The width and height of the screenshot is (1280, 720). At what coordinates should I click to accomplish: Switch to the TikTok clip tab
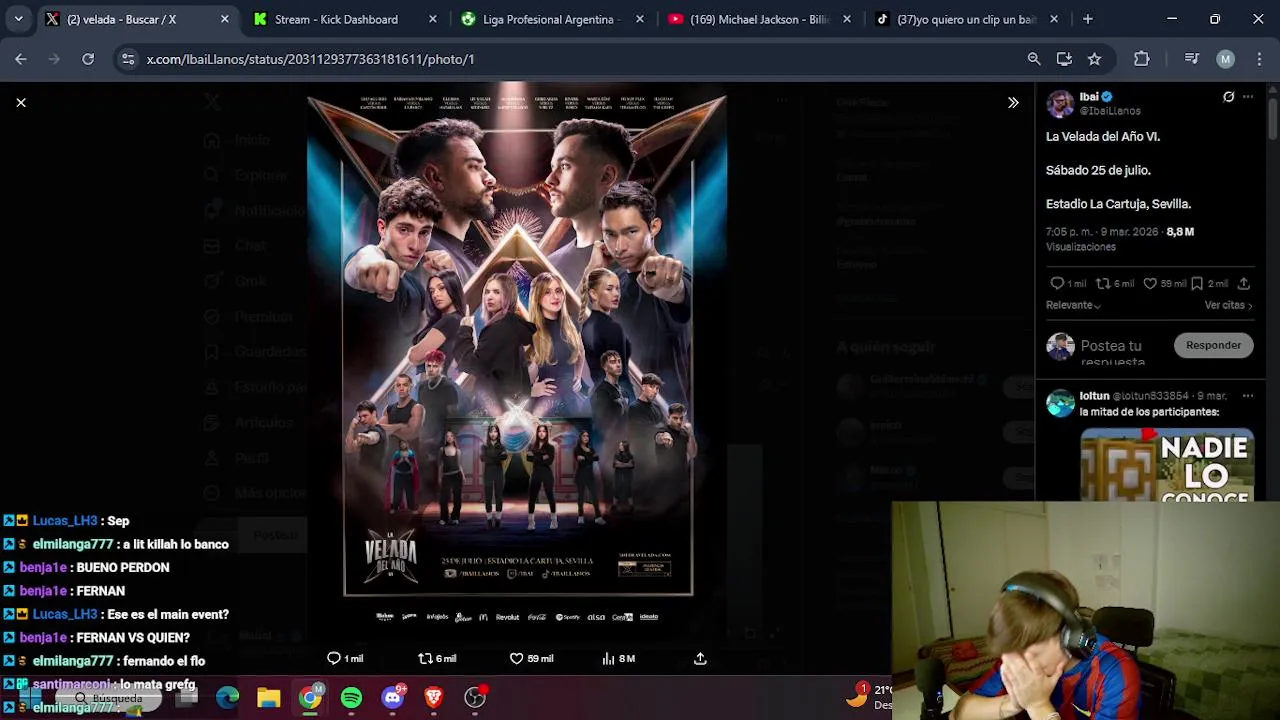click(x=965, y=19)
